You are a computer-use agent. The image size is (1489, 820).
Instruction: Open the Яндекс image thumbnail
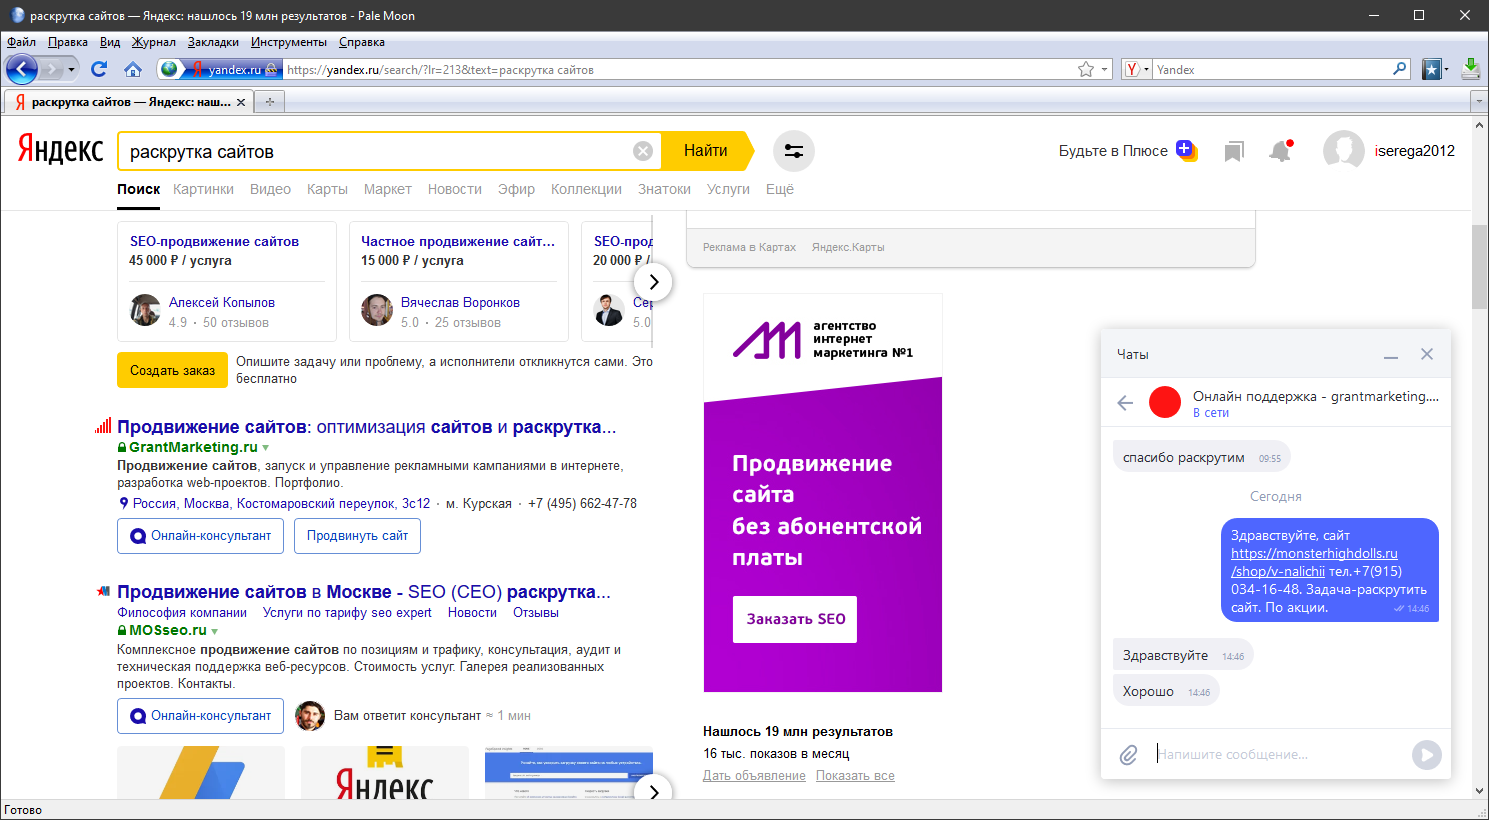point(385,773)
